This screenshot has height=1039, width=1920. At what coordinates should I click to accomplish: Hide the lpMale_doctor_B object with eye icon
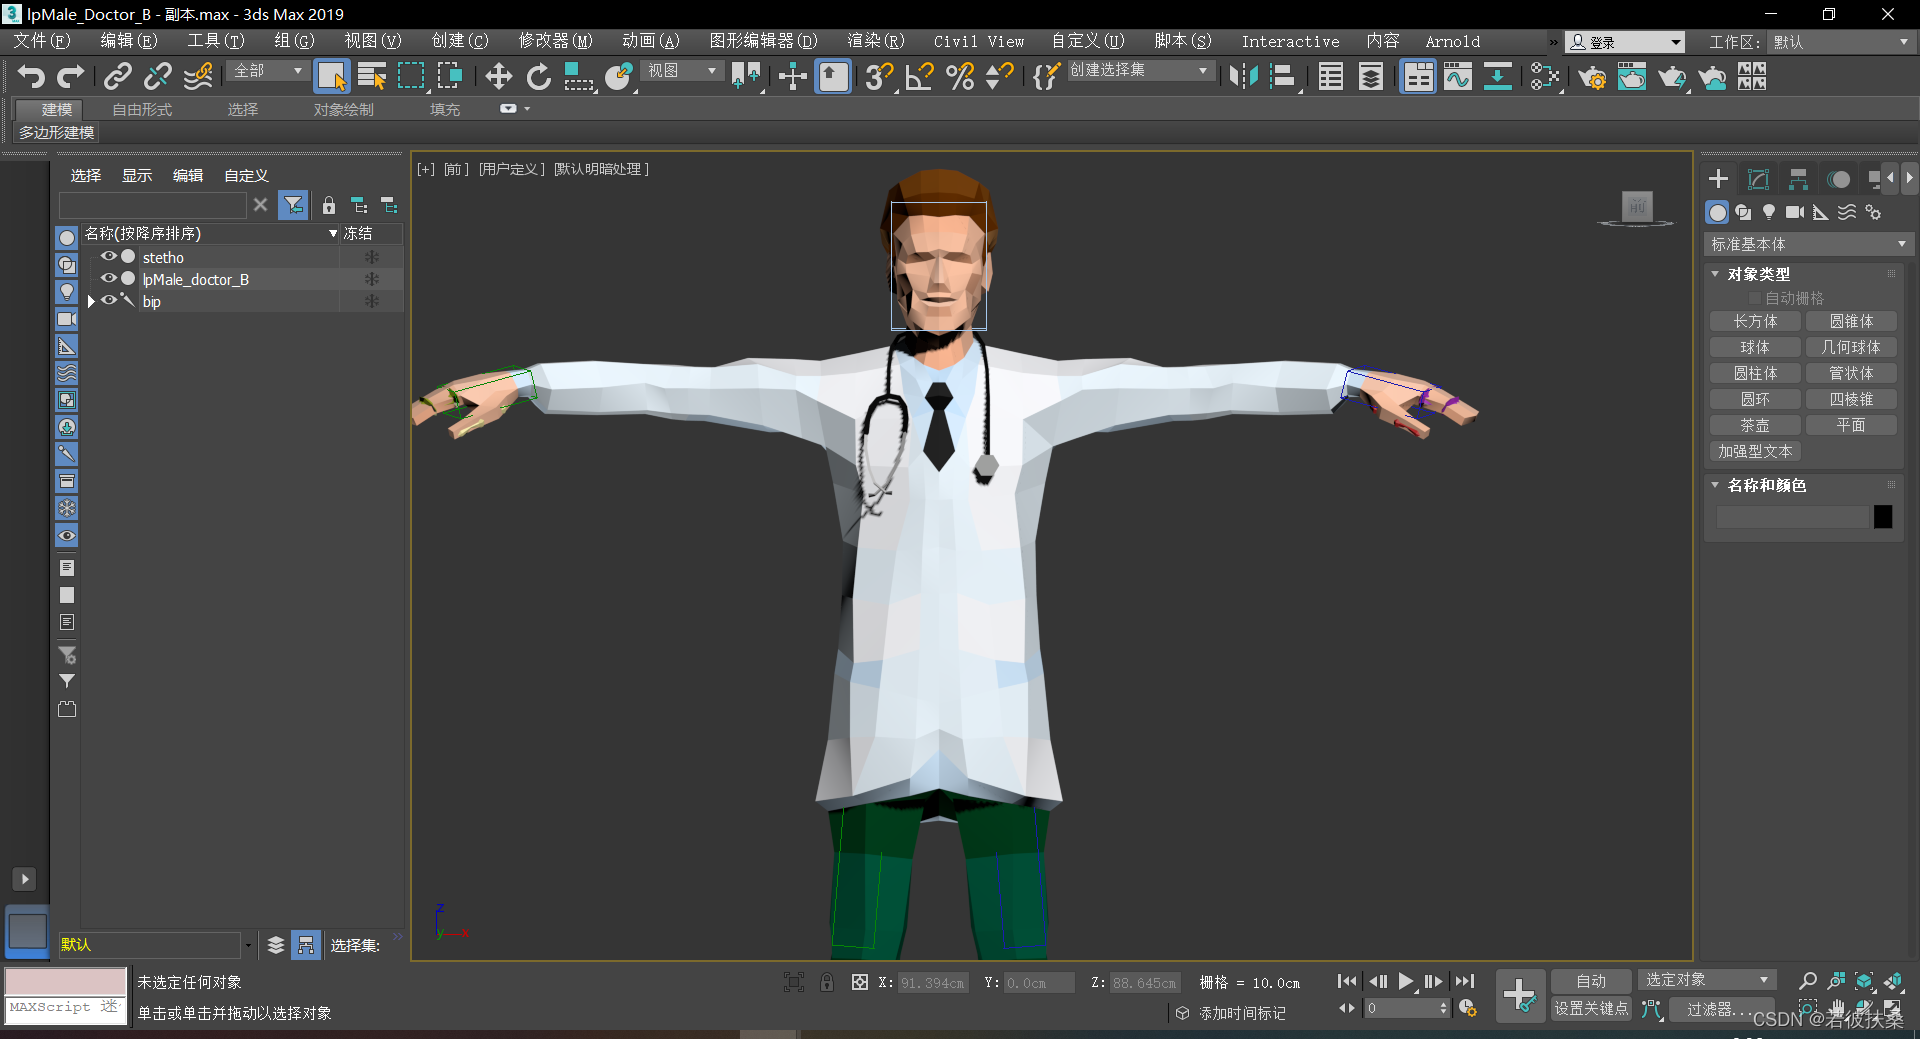(108, 279)
